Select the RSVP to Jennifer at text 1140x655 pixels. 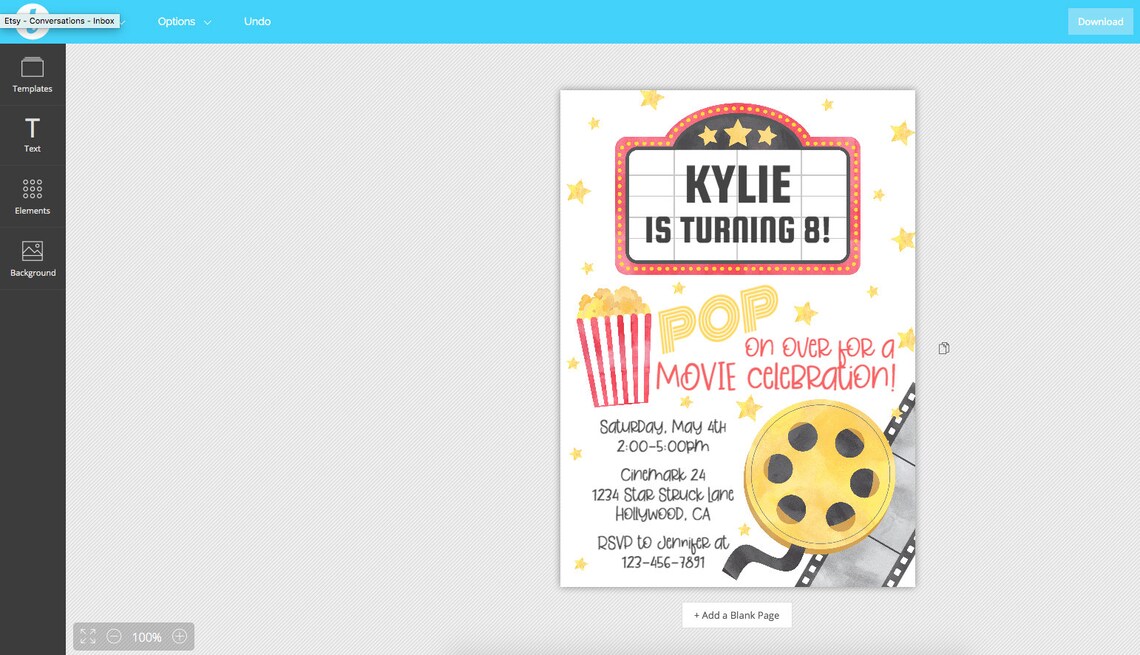click(x=662, y=543)
